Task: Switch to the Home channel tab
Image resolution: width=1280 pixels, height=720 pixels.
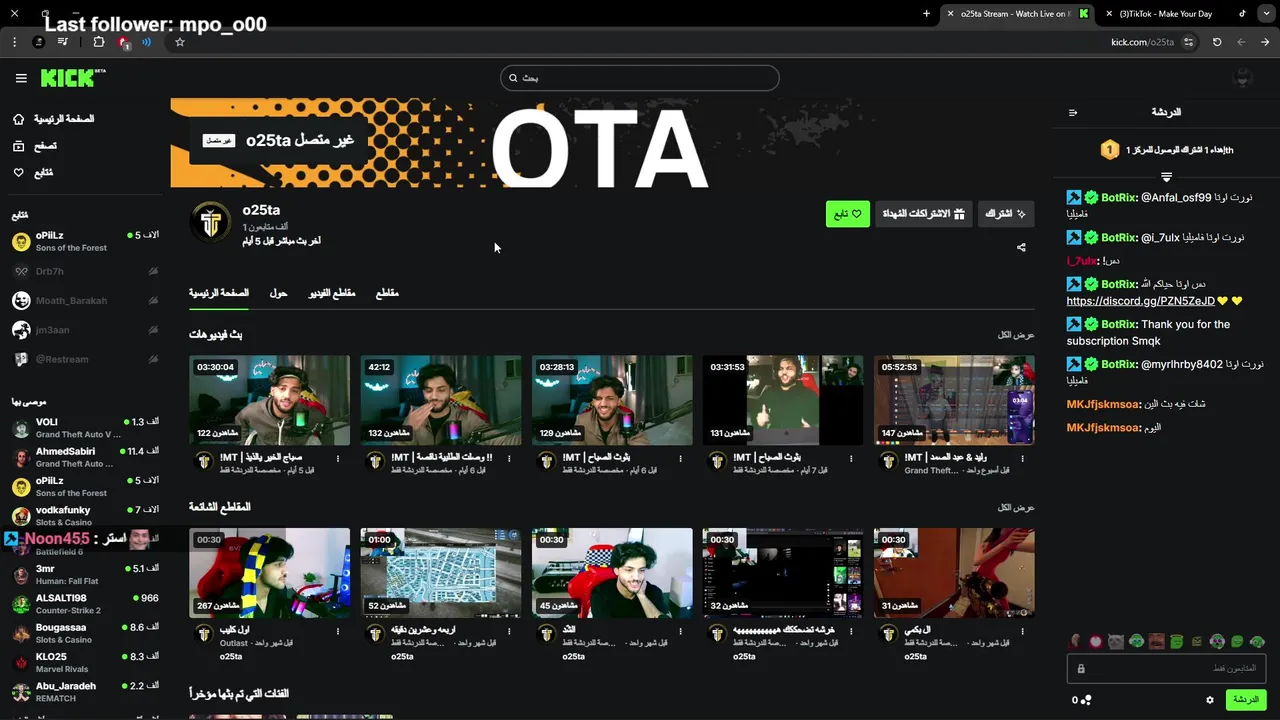Action: [x=219, y=293]
